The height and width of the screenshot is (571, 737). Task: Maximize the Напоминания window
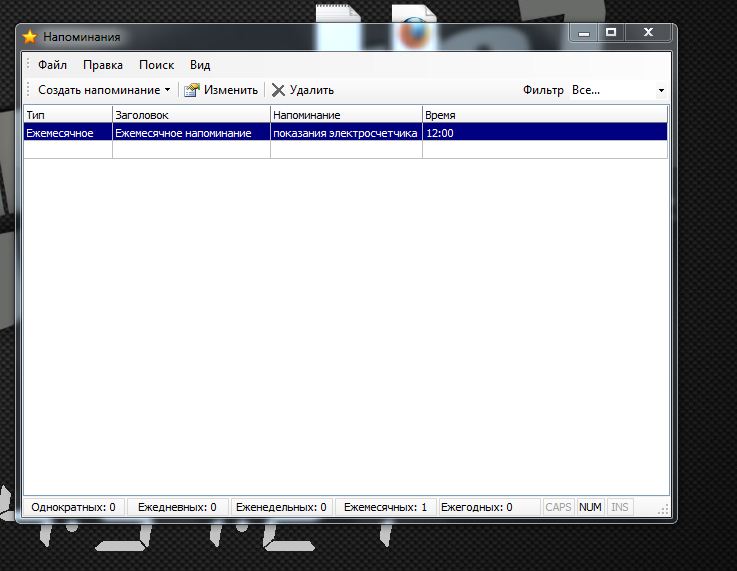[611, 32]
